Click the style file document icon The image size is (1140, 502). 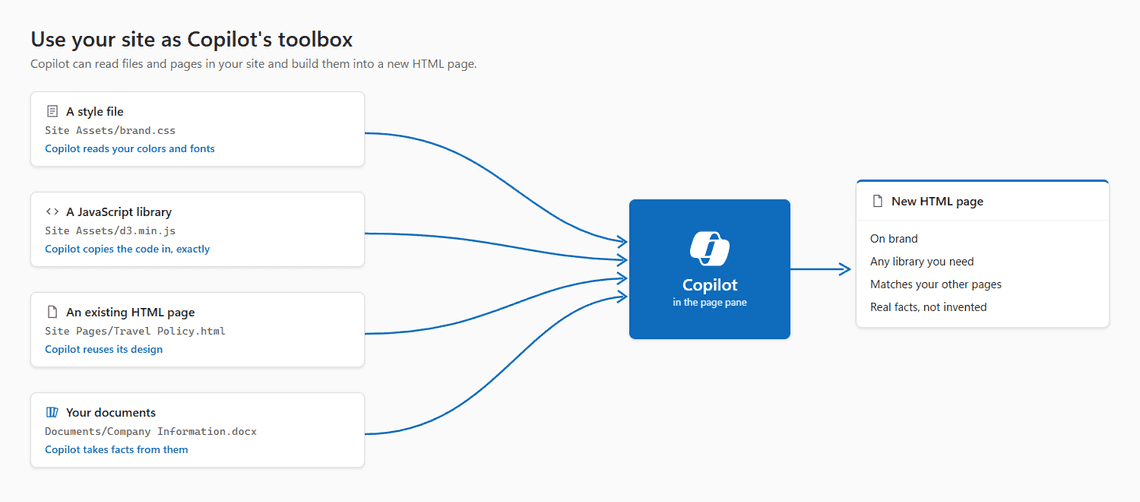pyautogui.click(x=52, y=111)
